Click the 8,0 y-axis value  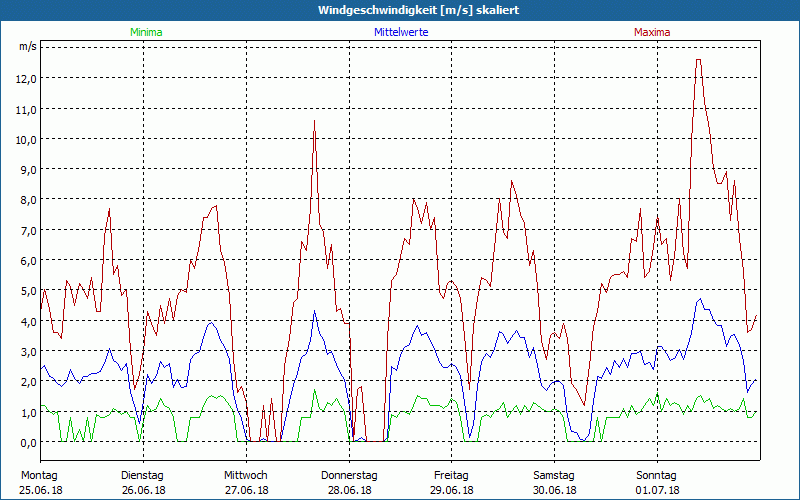point(30,199)
